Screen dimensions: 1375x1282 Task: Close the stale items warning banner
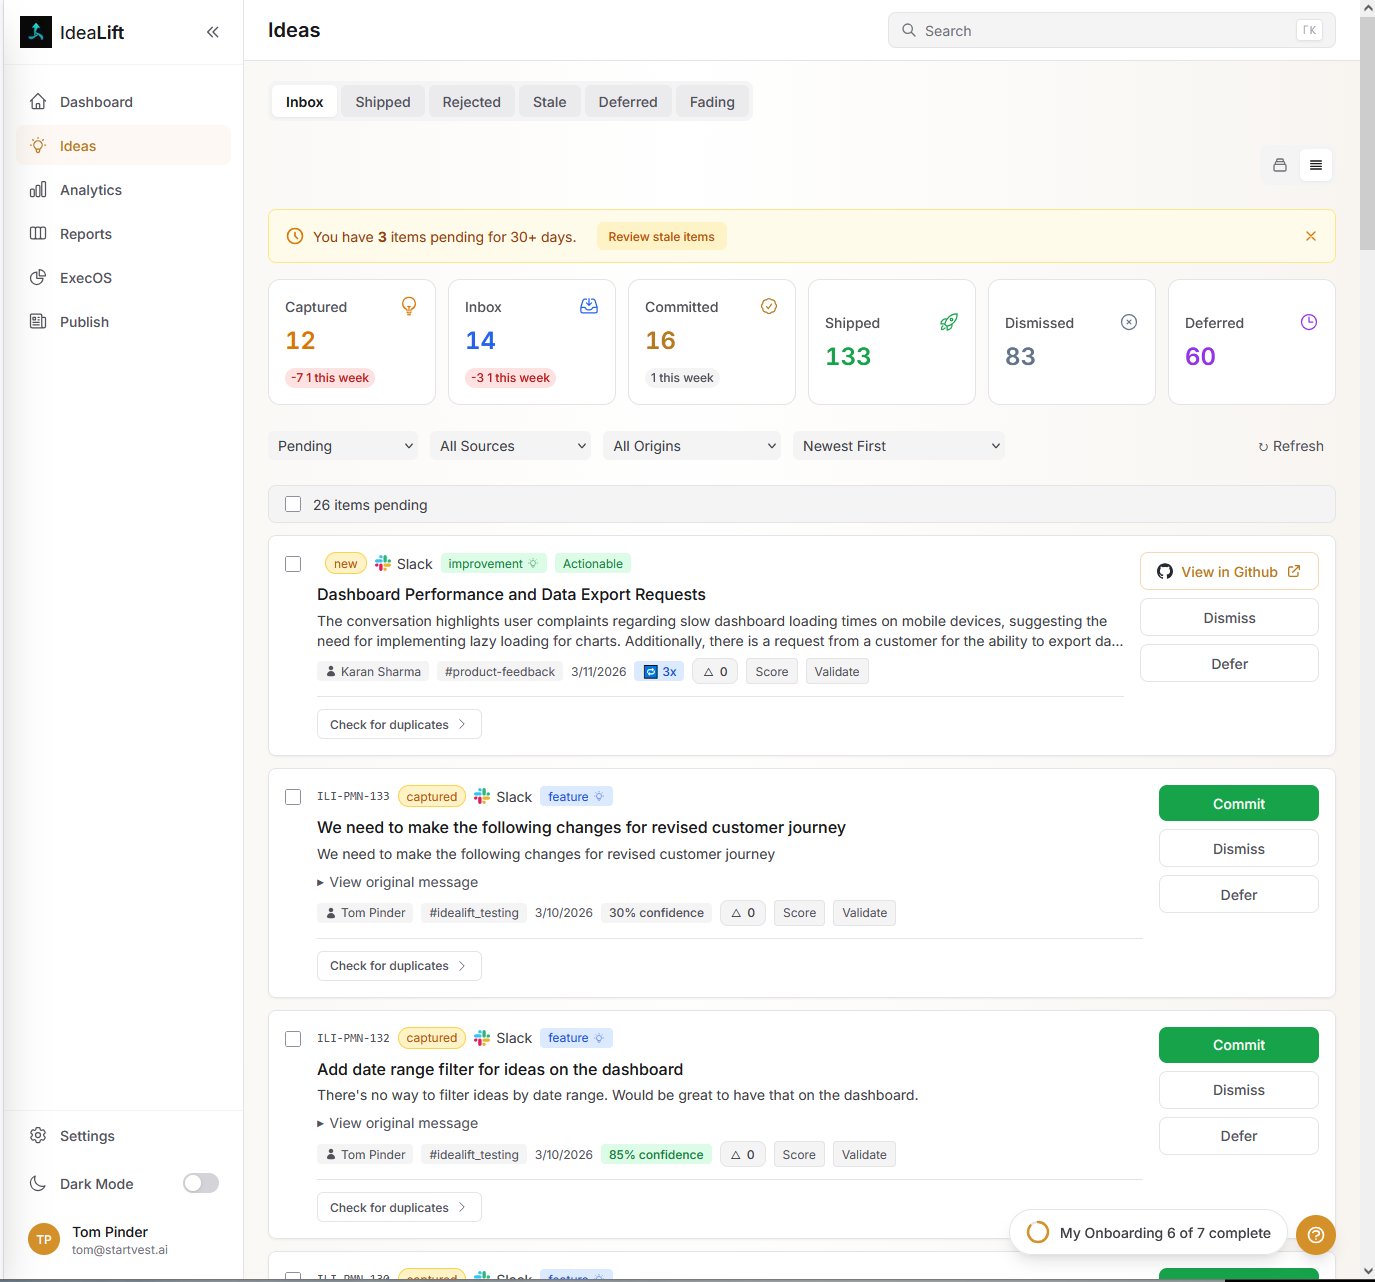[1311, 236]
